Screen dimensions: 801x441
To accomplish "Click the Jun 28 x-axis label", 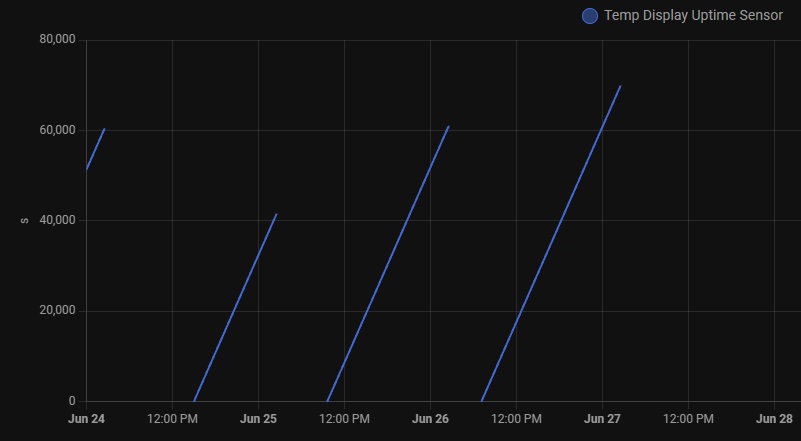I will coord(774,419).
